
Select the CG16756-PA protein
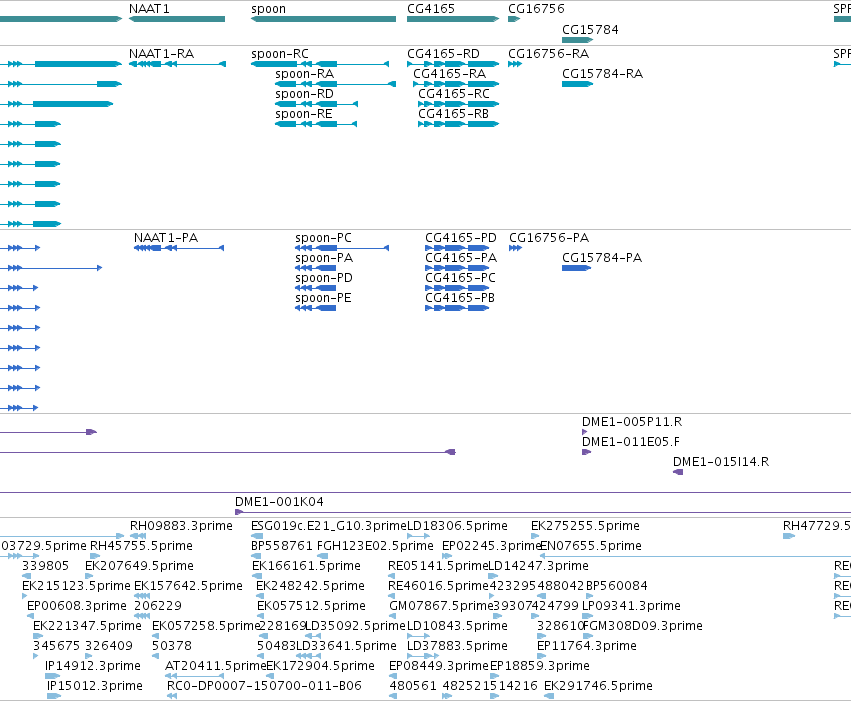pos(516,248)
